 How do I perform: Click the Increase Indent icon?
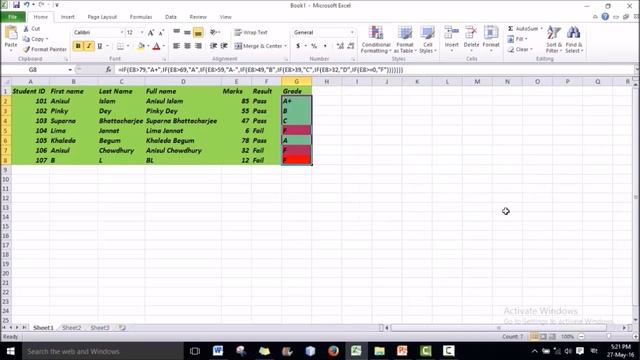click(x=224, y=46)
